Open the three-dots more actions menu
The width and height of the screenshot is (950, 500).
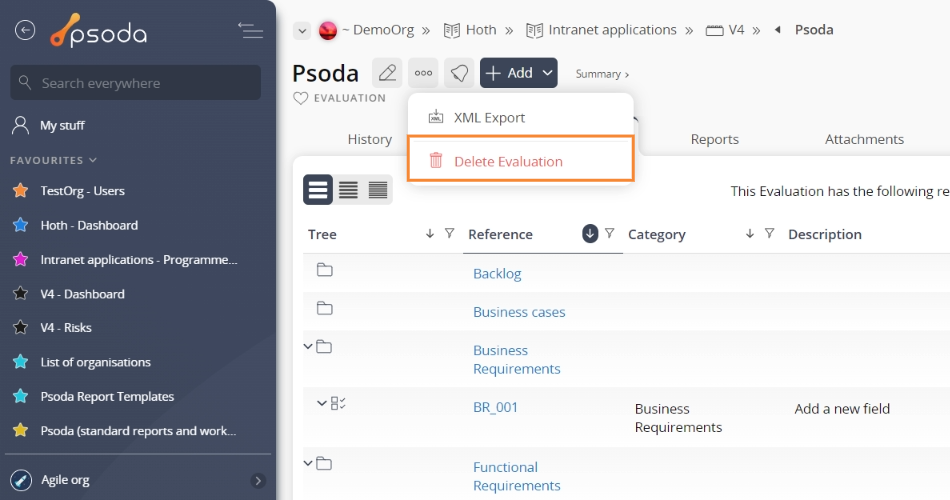click(423, 73)
